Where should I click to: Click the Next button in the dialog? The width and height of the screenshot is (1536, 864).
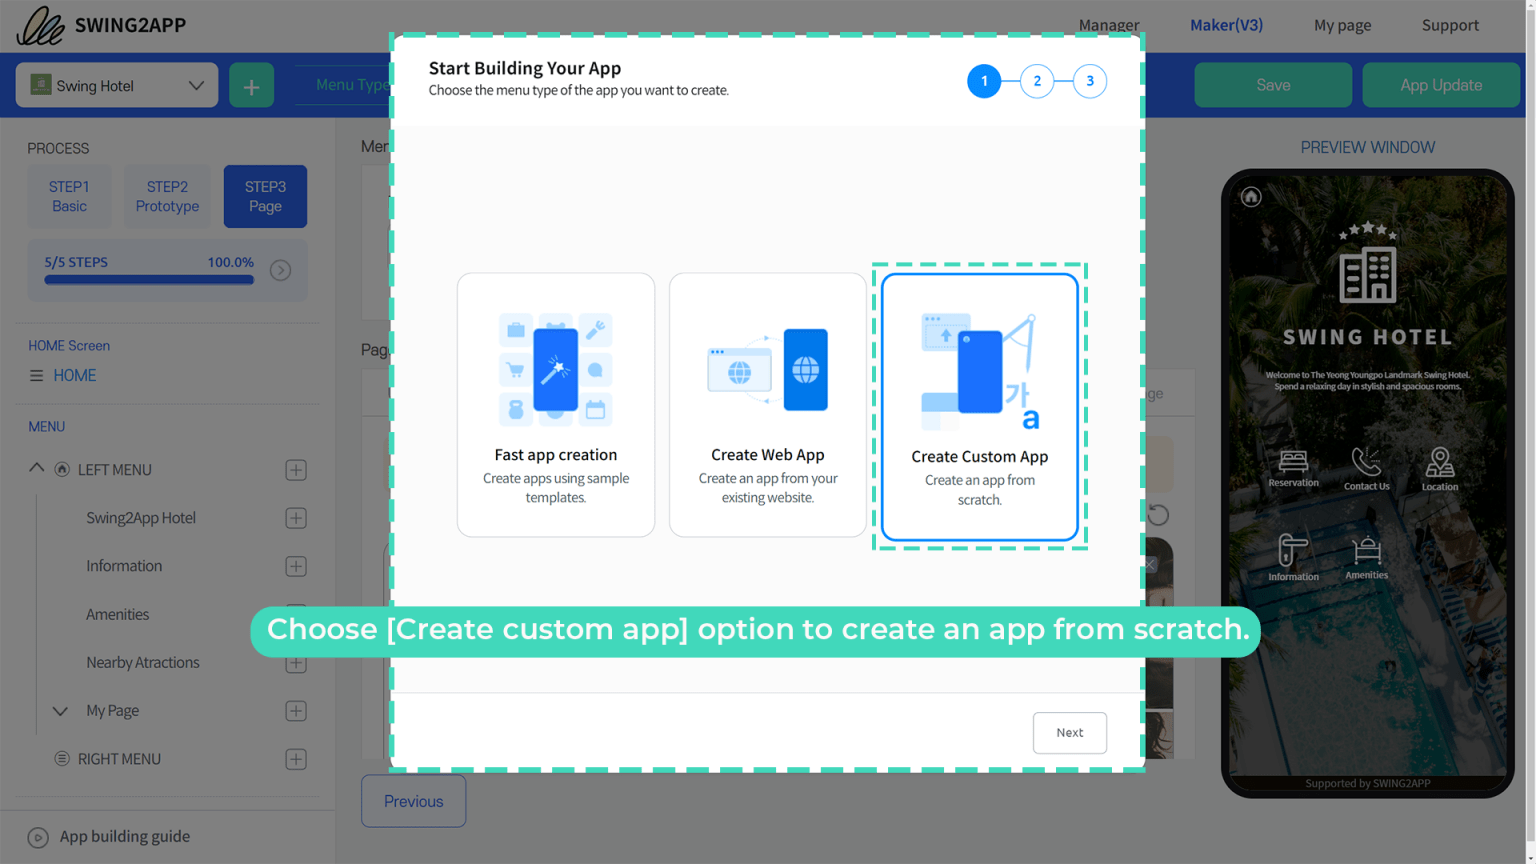(x=1069, y=733)
